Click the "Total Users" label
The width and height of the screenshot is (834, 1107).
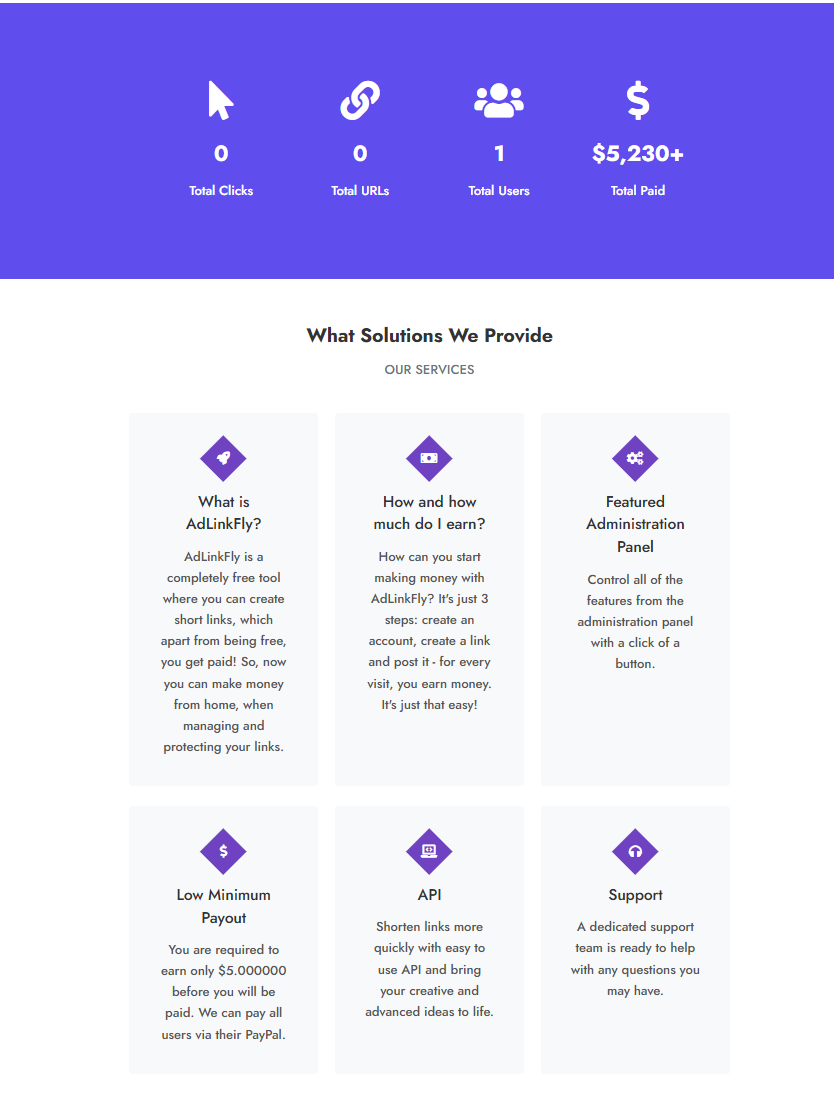(499, 191)
